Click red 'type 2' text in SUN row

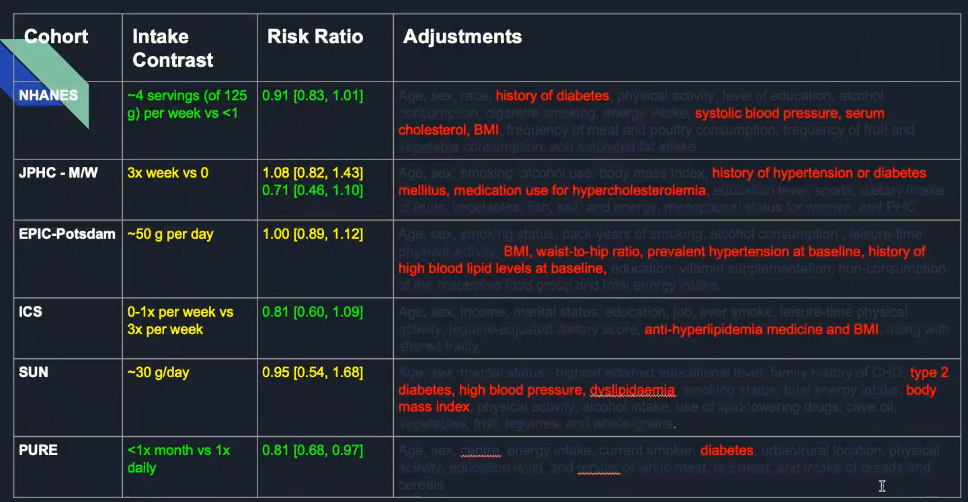click(929, 372)
